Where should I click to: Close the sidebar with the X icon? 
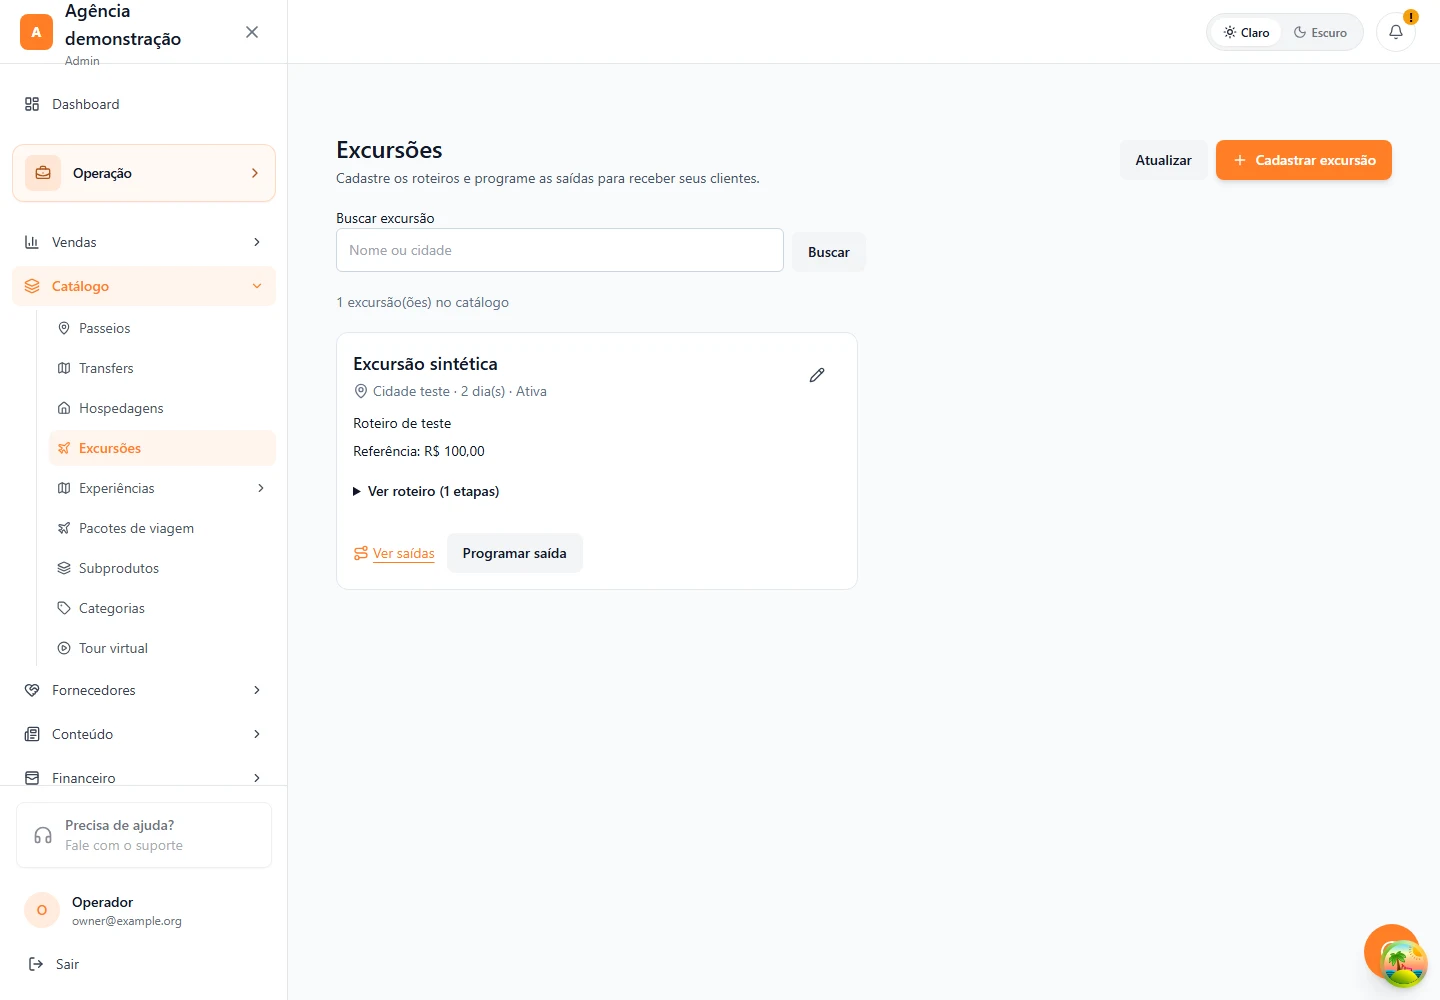point(252,32)
